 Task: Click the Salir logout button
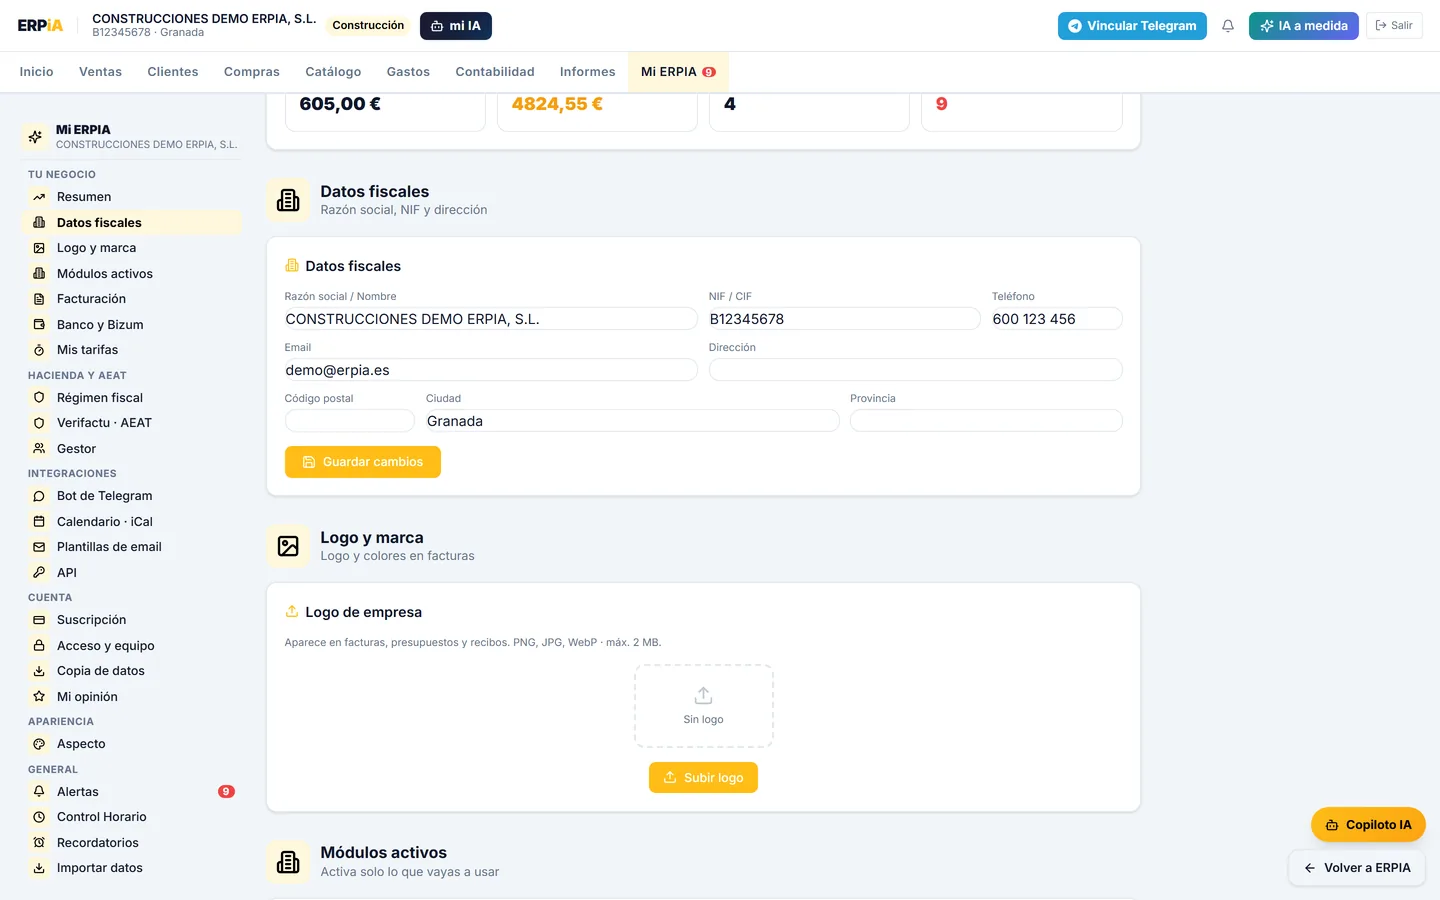pos(1394,26)
